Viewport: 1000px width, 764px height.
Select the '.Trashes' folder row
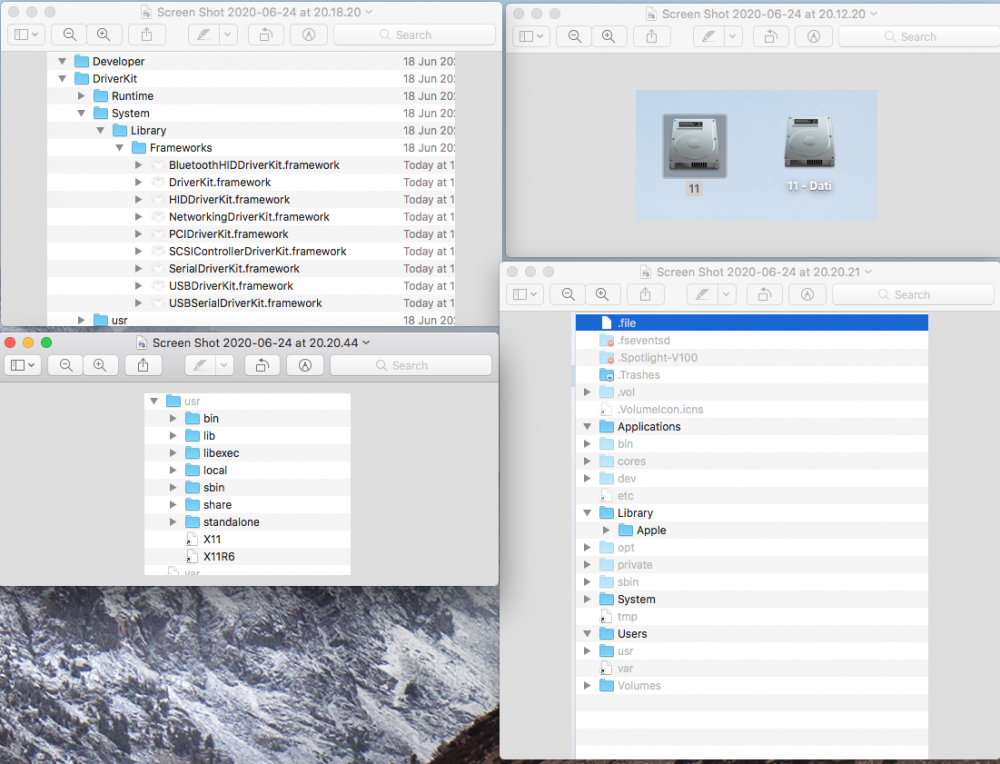point(751,375)
